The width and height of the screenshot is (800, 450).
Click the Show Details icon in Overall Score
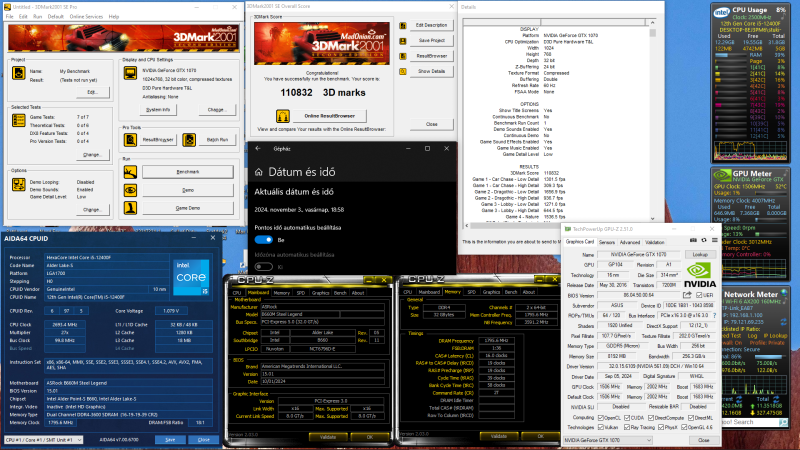coord(403,71)
